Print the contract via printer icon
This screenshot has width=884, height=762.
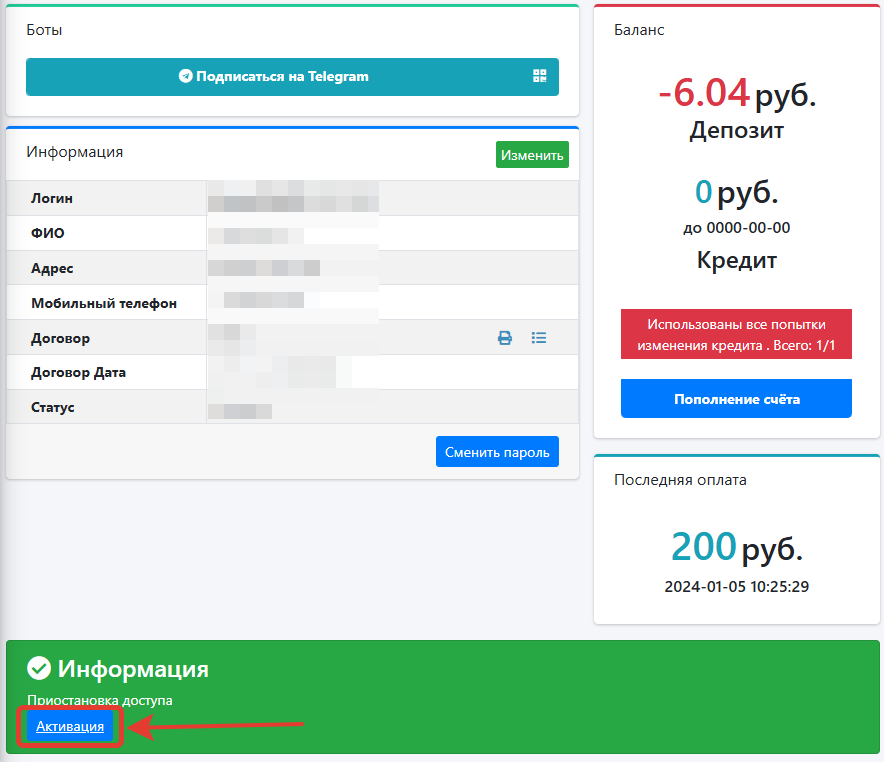[x=505, y=338]
